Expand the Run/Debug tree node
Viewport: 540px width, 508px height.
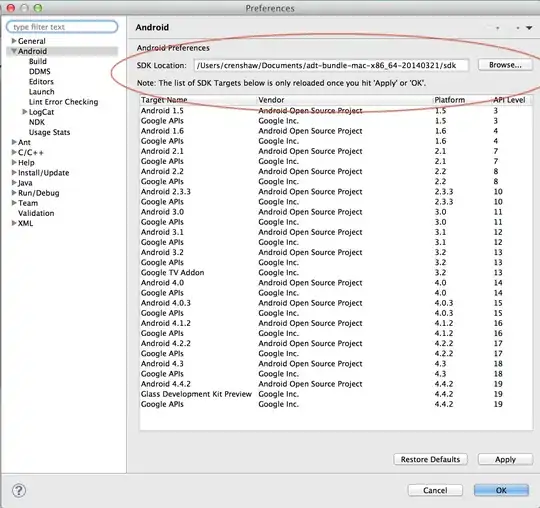pos(14,193)
